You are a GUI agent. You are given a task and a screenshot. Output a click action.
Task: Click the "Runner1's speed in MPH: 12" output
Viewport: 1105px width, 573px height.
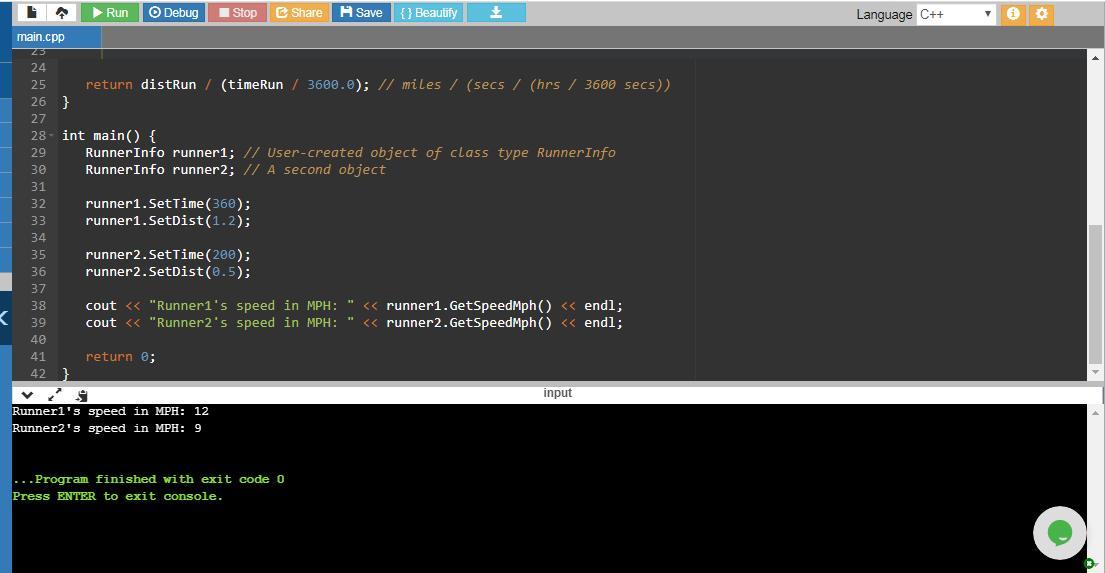pos(111,411)
